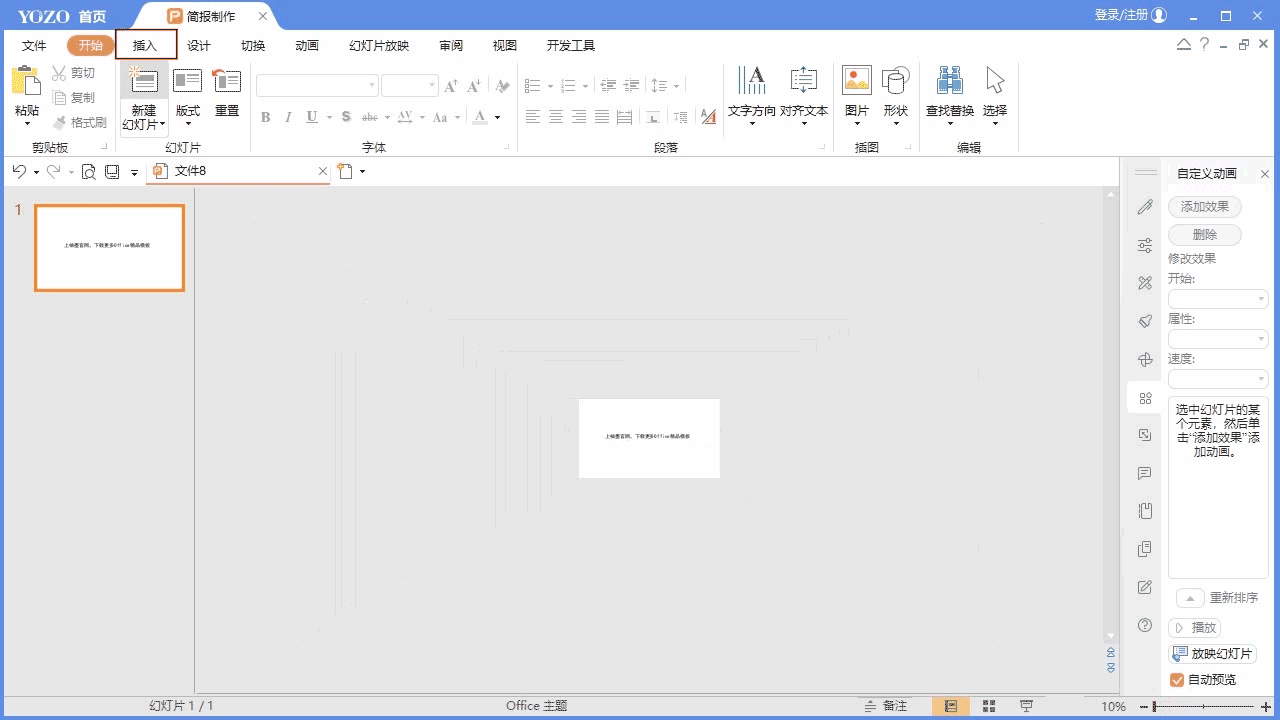The image size is (1280, 720).
Task: Open the Shapes (形状) gallery
Action: coord(895,84)
